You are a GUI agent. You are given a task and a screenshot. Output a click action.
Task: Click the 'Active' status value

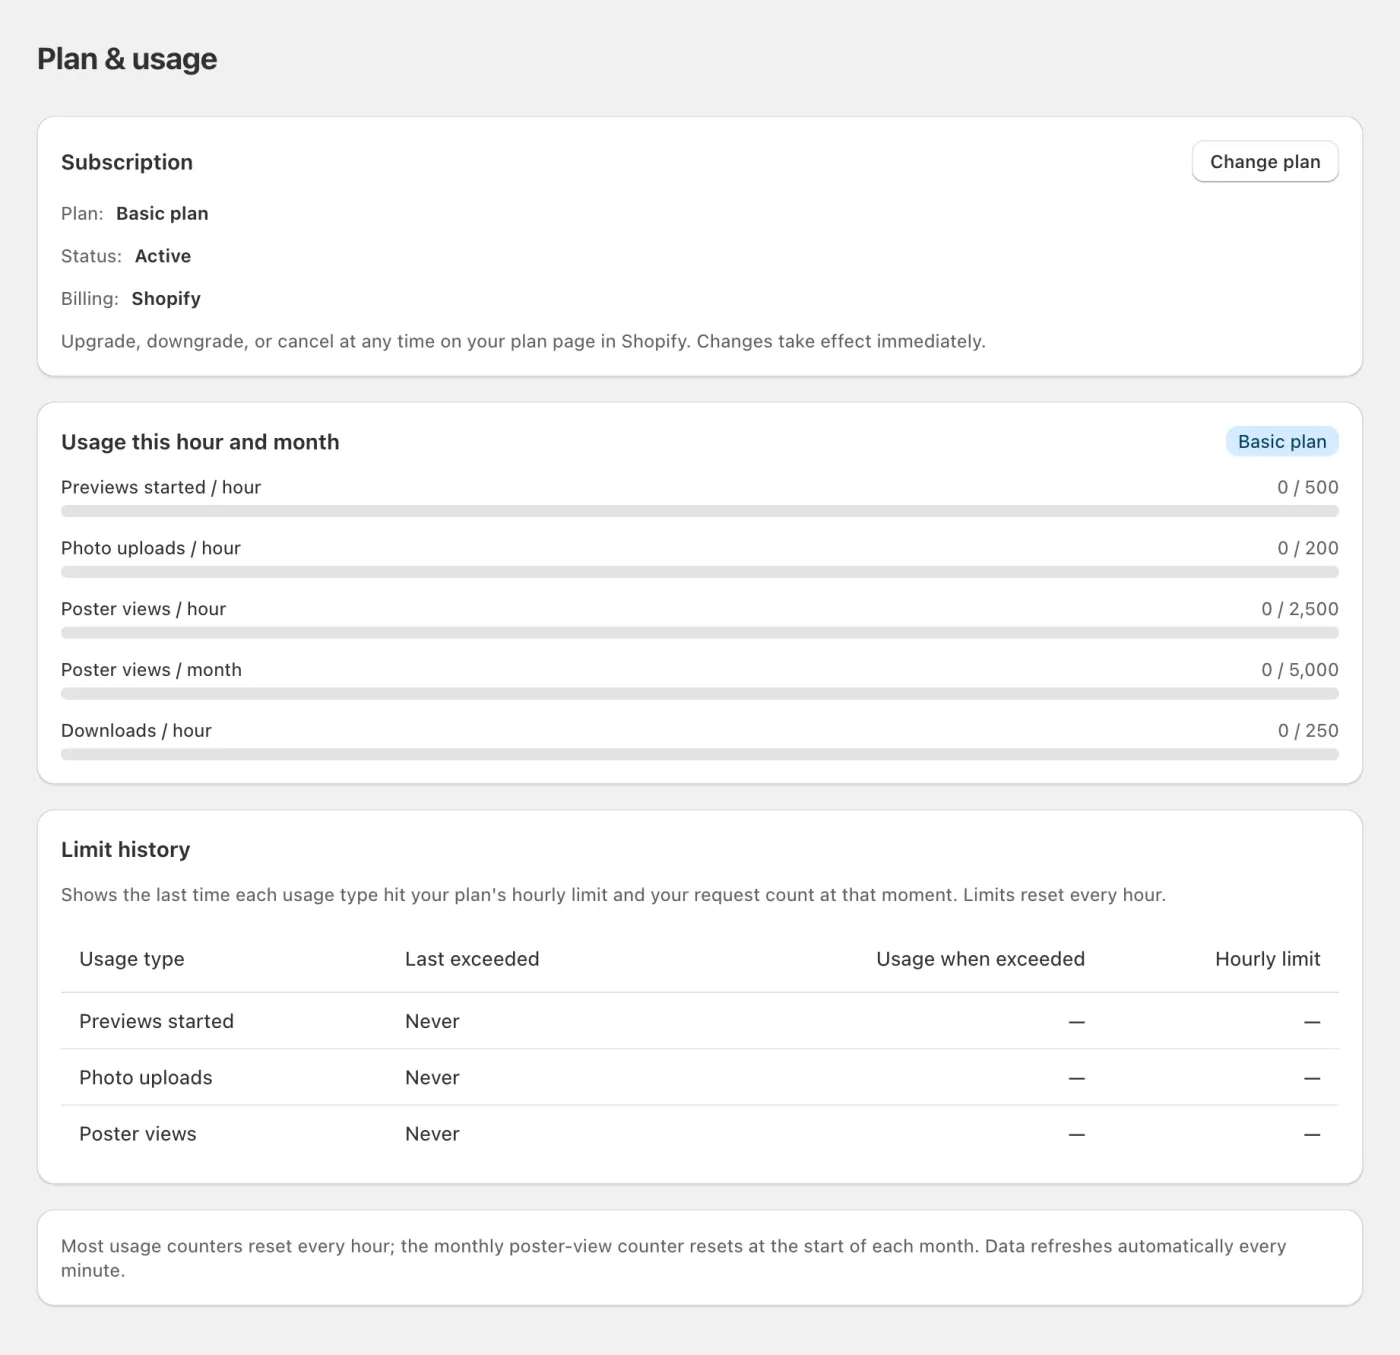(x=163, y=256)
